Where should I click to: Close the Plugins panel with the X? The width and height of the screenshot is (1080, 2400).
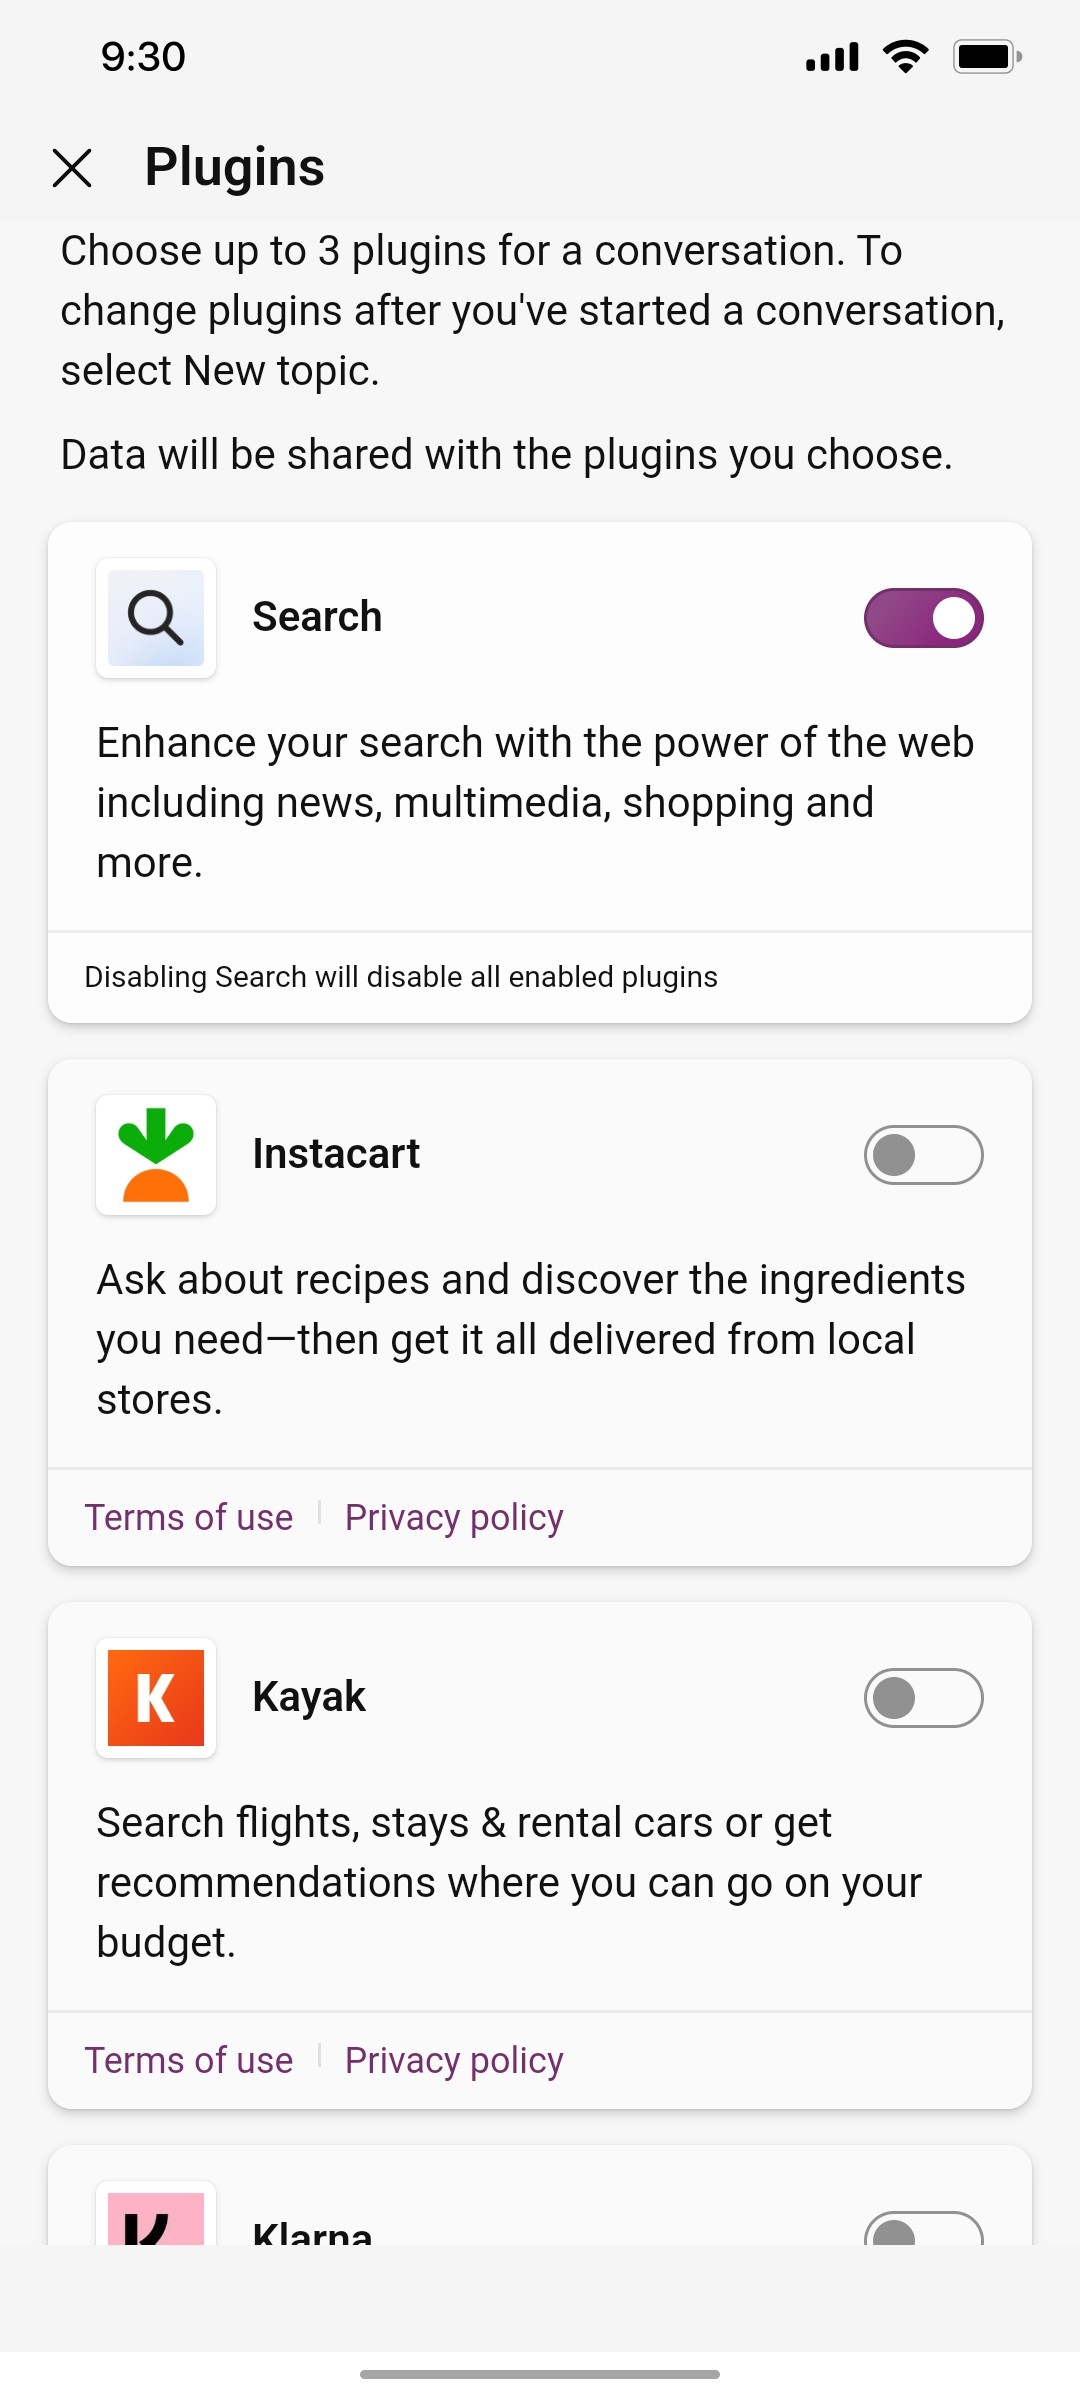pyautogui.click(x=72, y=168)
